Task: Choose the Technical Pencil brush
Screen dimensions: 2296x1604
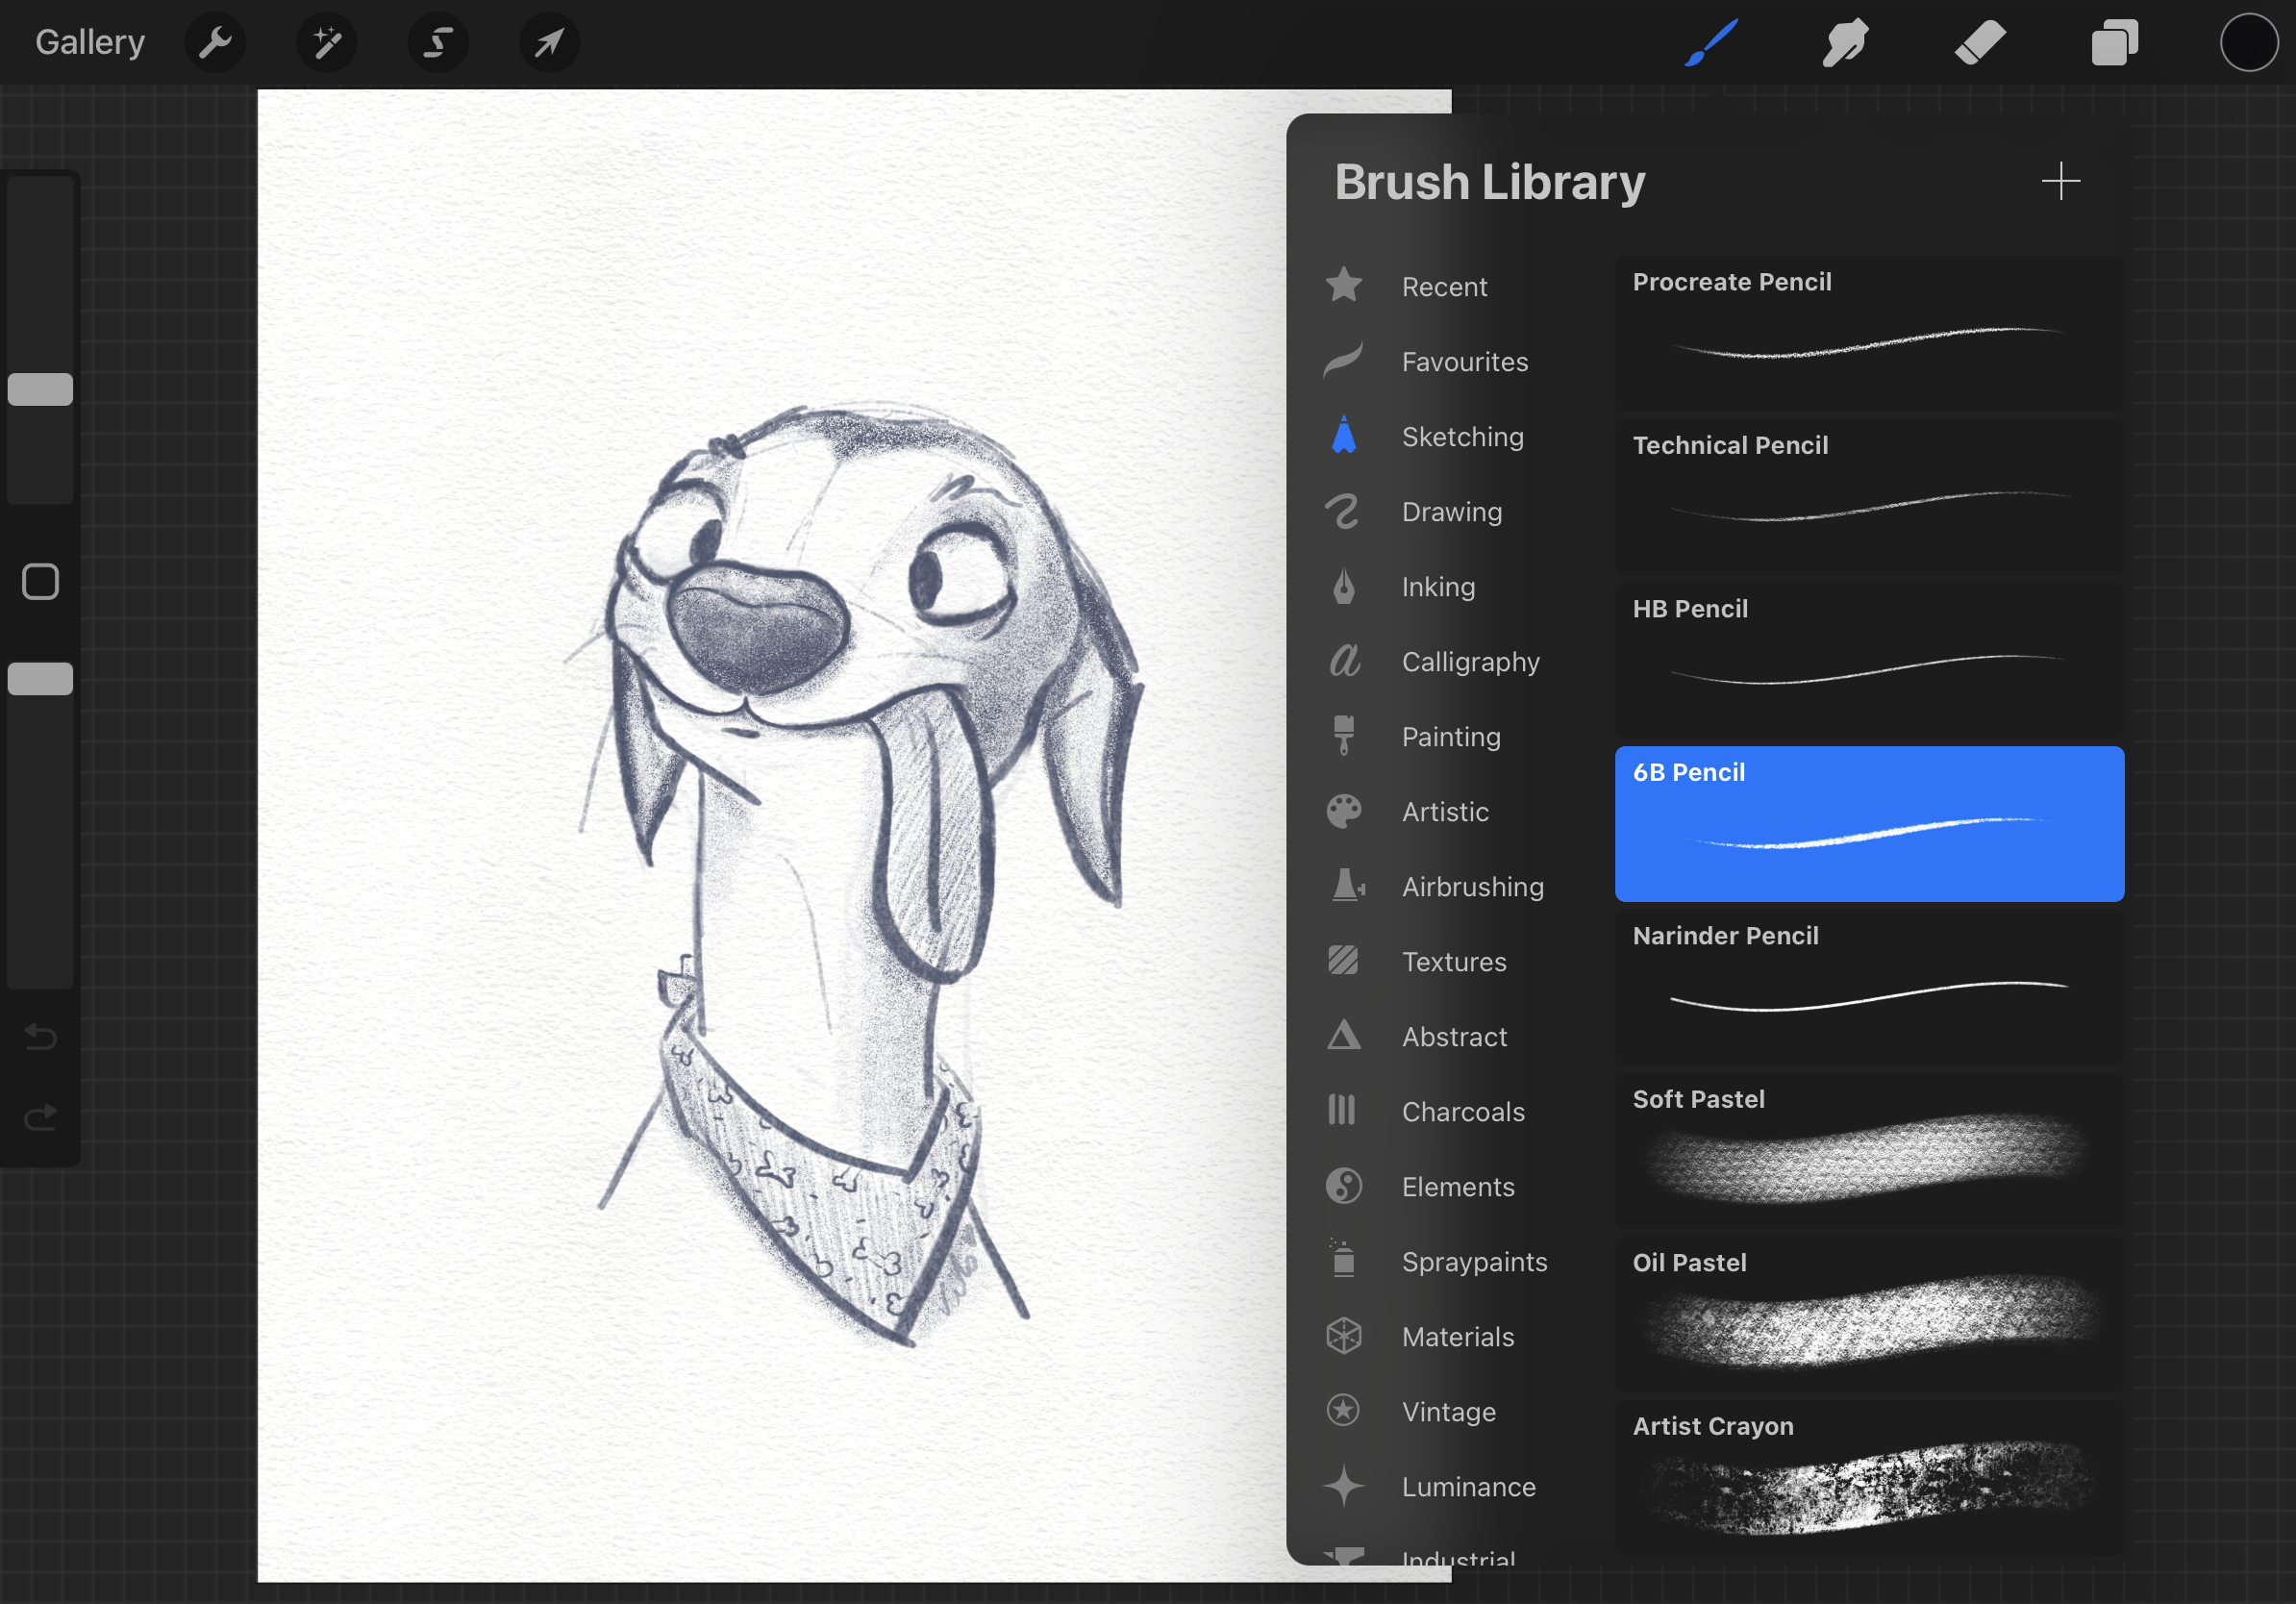Action: click(x=1869, y=496)
